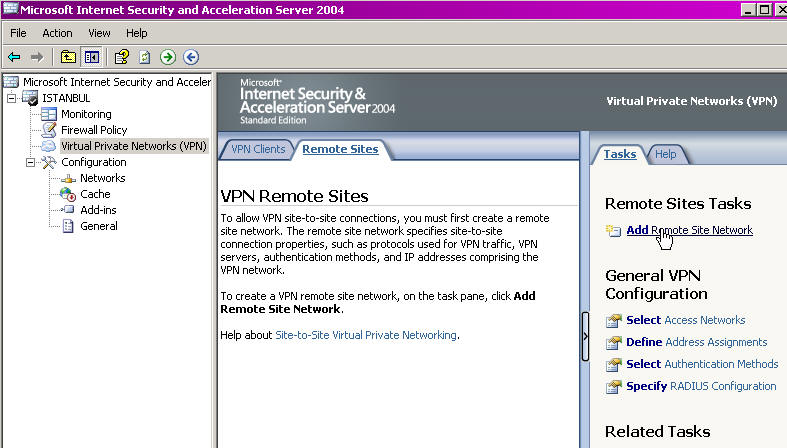Toggle the Show/Hide Console Tree button
The width and height of the screenshot is (787, 448).
point(92,57)
